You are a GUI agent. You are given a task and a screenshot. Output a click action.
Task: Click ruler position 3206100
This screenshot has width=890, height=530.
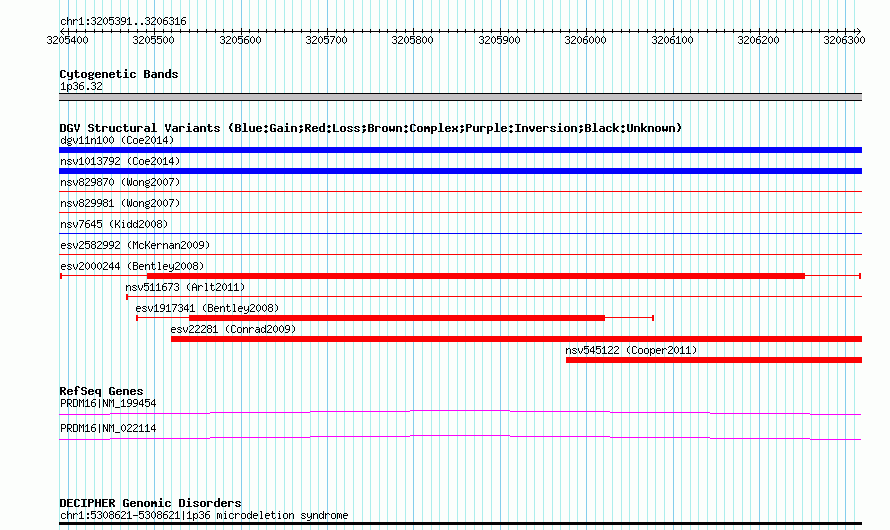pyautogui.click(x=673, y=40)
